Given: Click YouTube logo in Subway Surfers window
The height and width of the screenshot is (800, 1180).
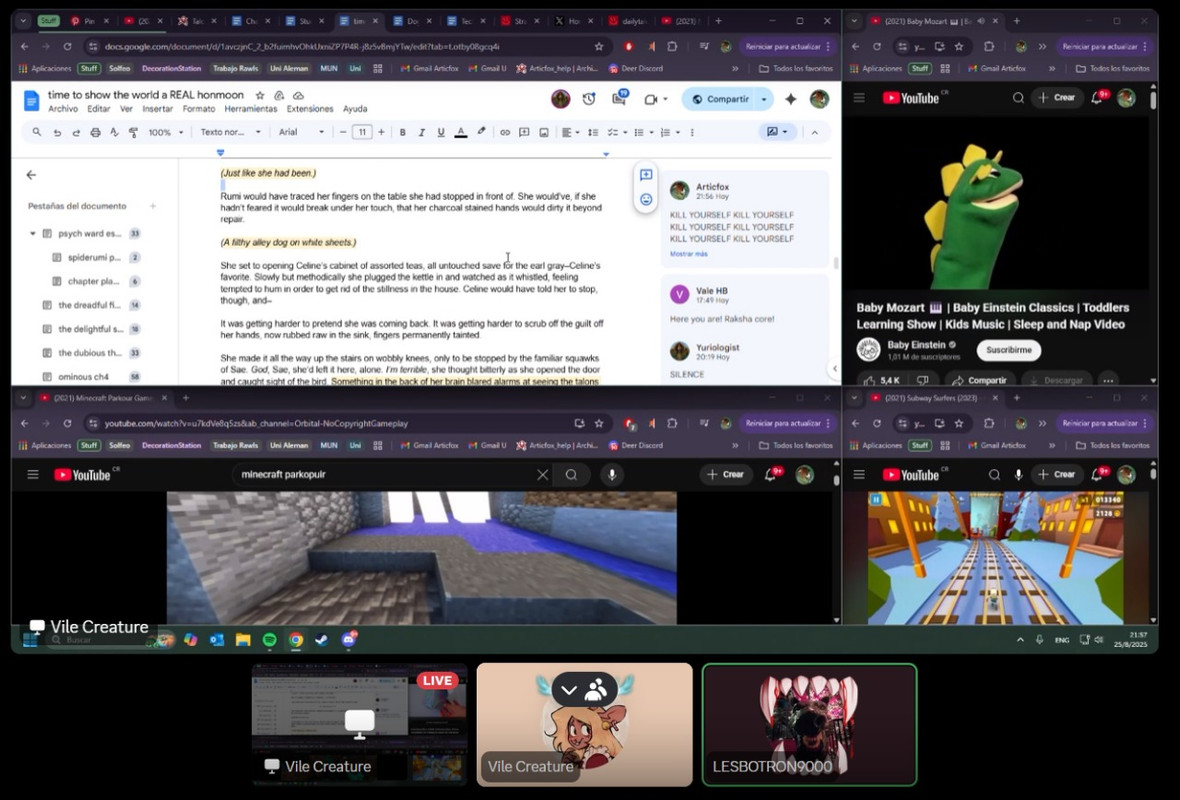Looking at the screenshot, I should click(x=911, y=475).
